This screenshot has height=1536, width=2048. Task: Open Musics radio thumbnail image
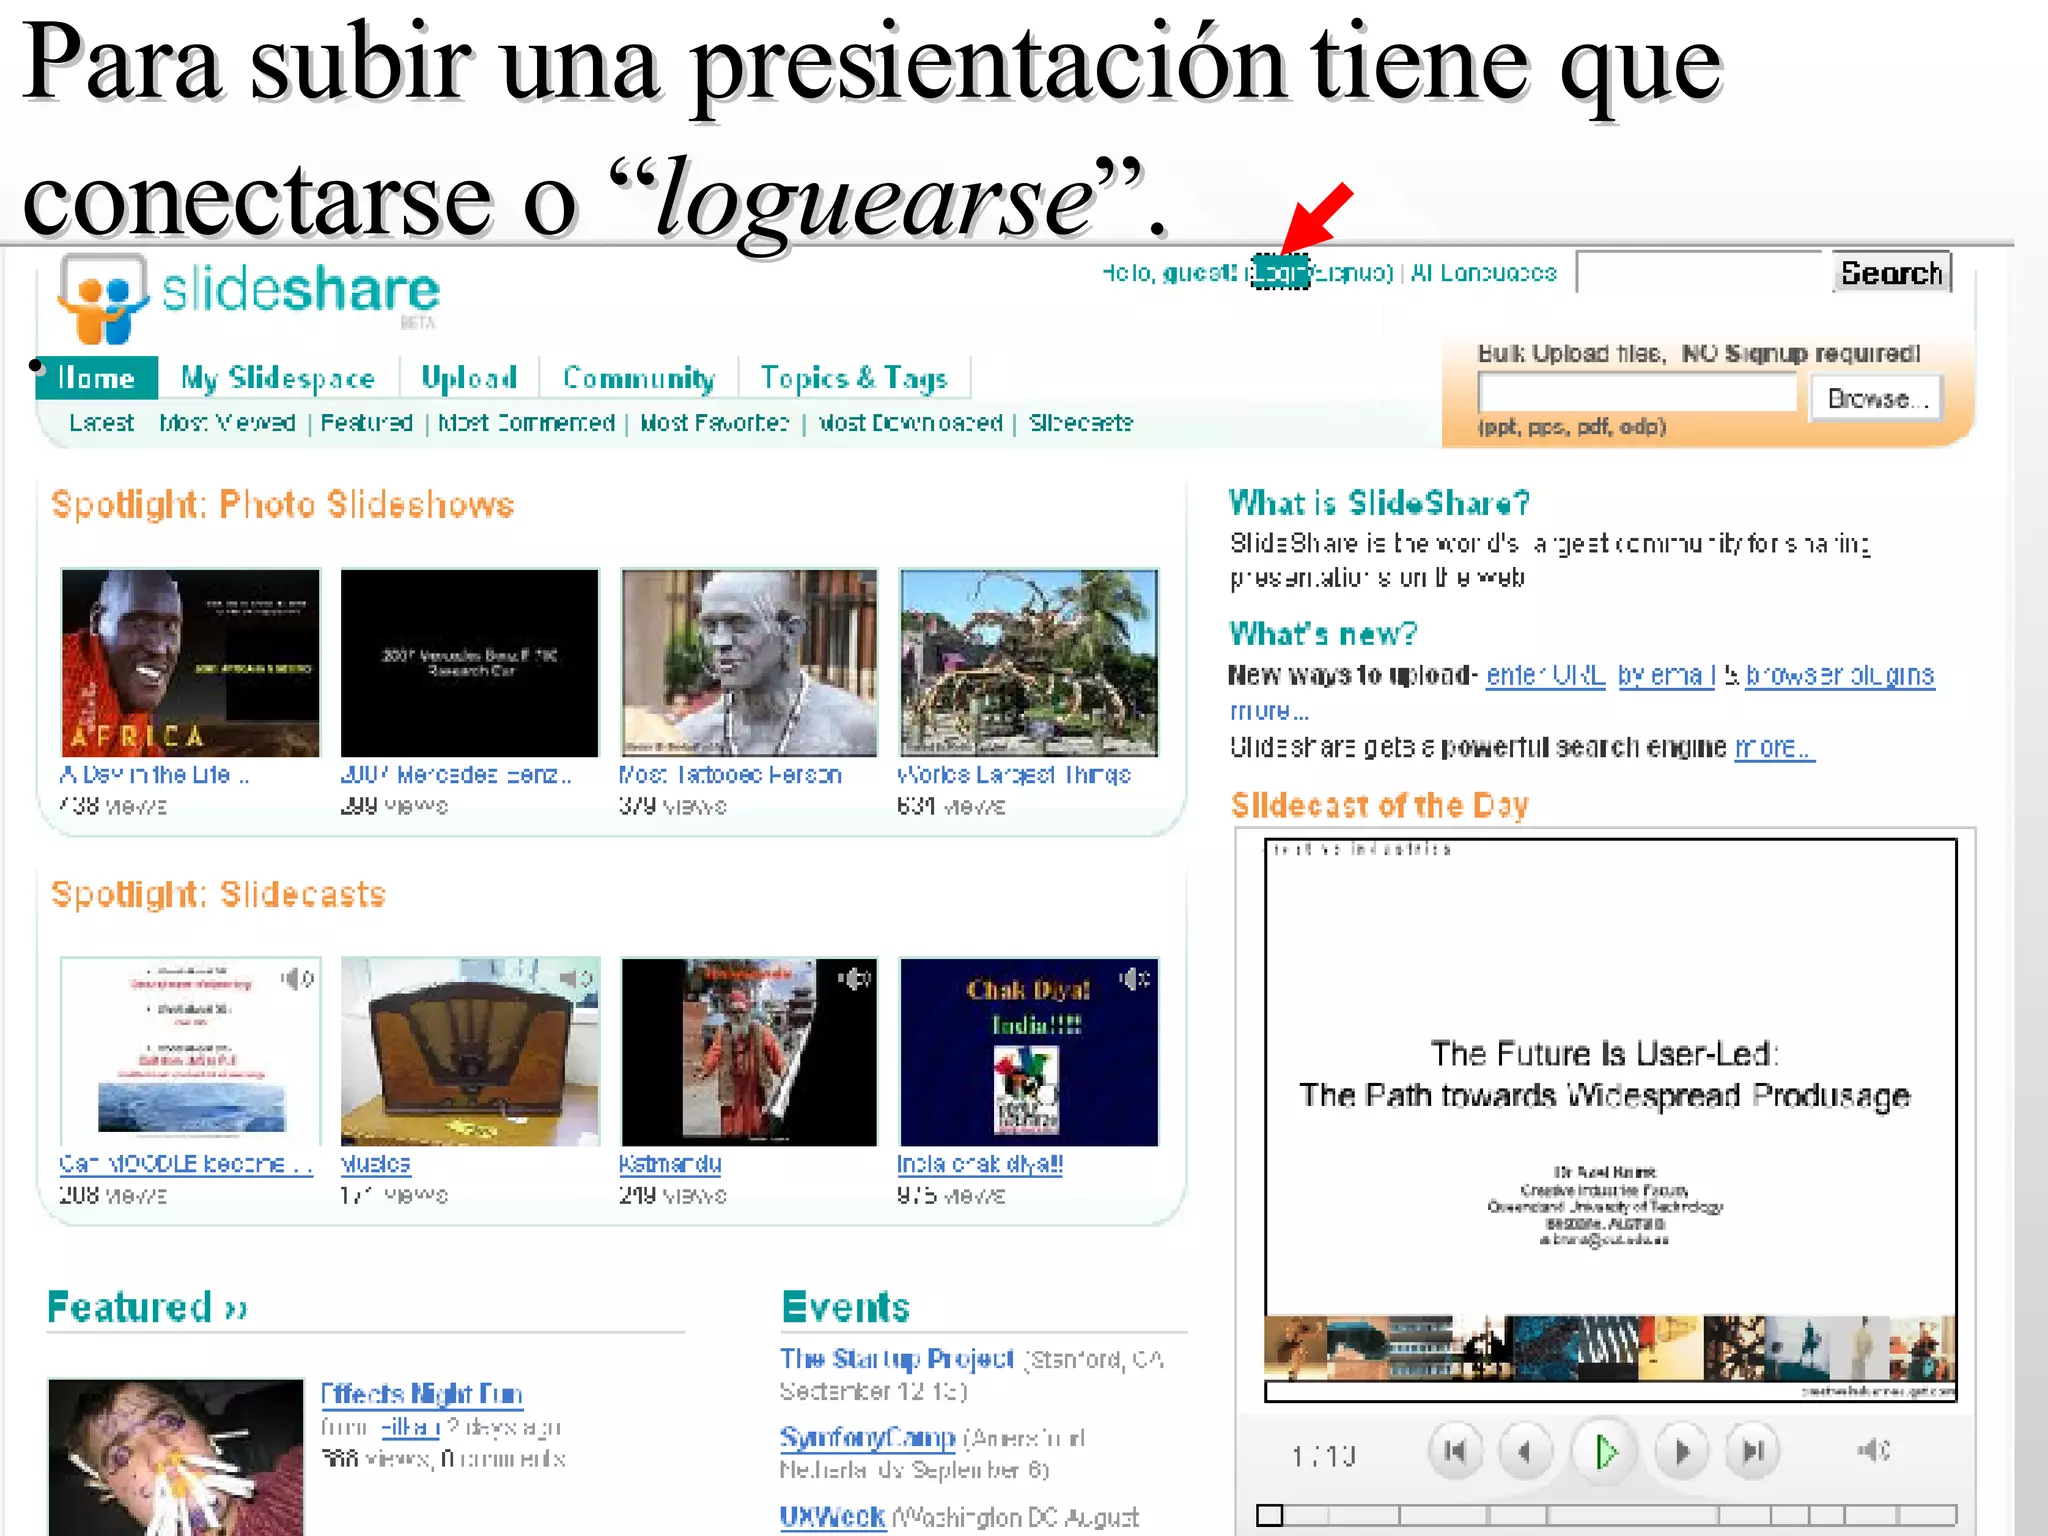click(470, 1052)
